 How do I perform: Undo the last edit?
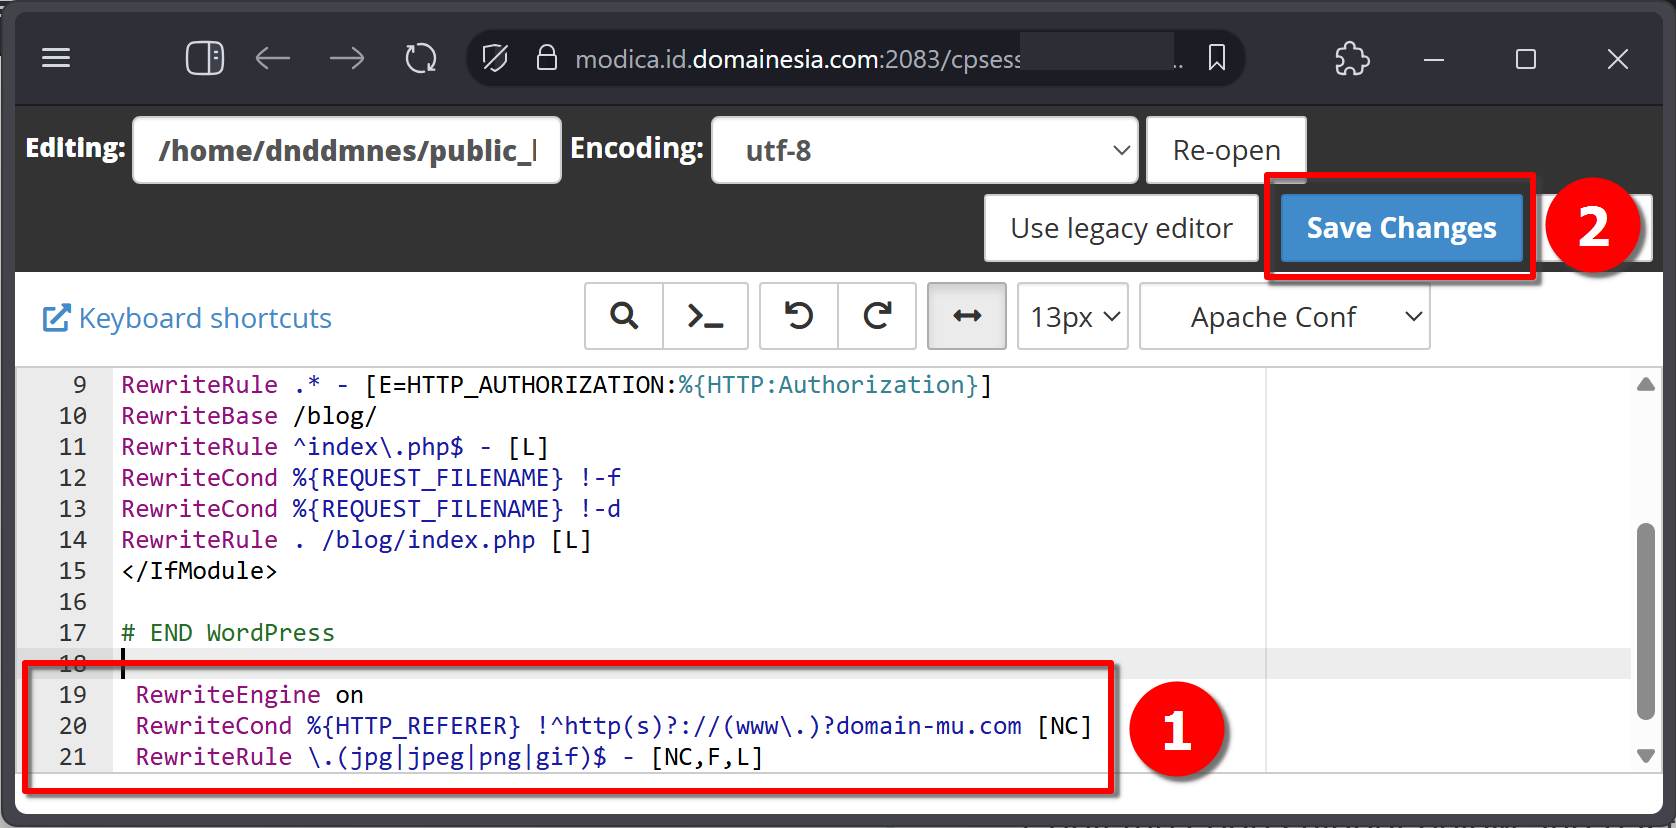(799, 316)
